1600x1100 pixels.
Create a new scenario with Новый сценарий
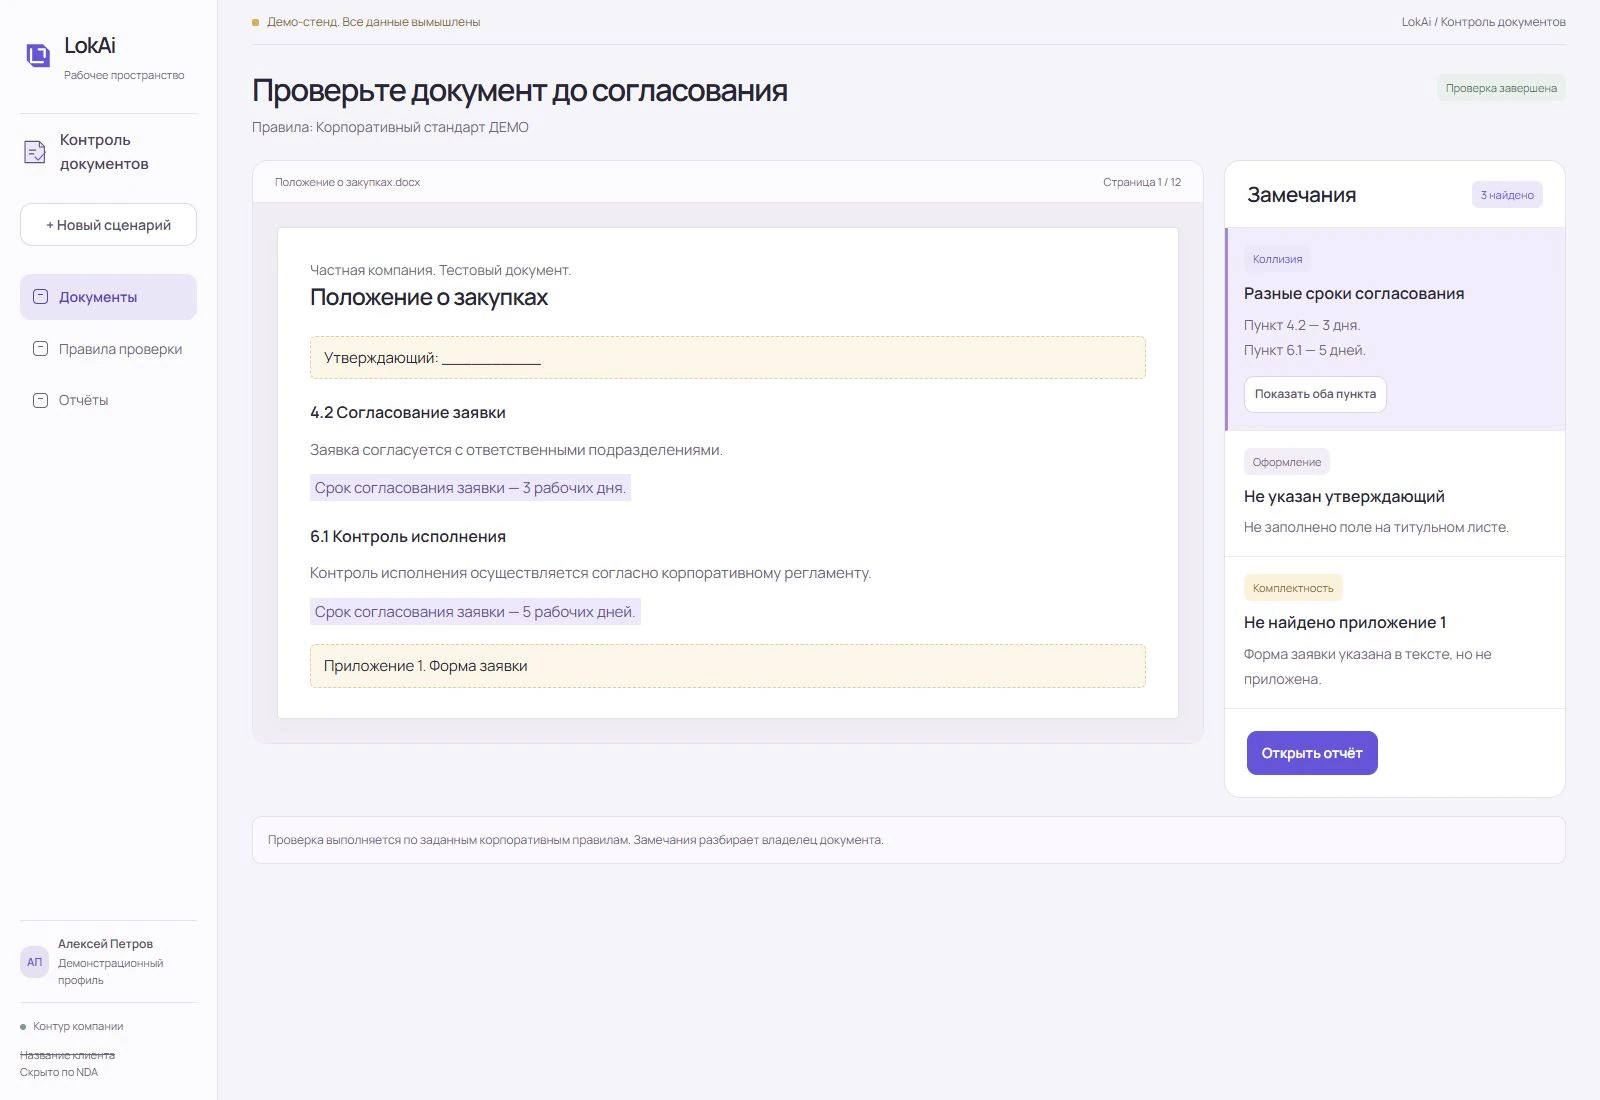click(x=108, y=225)
